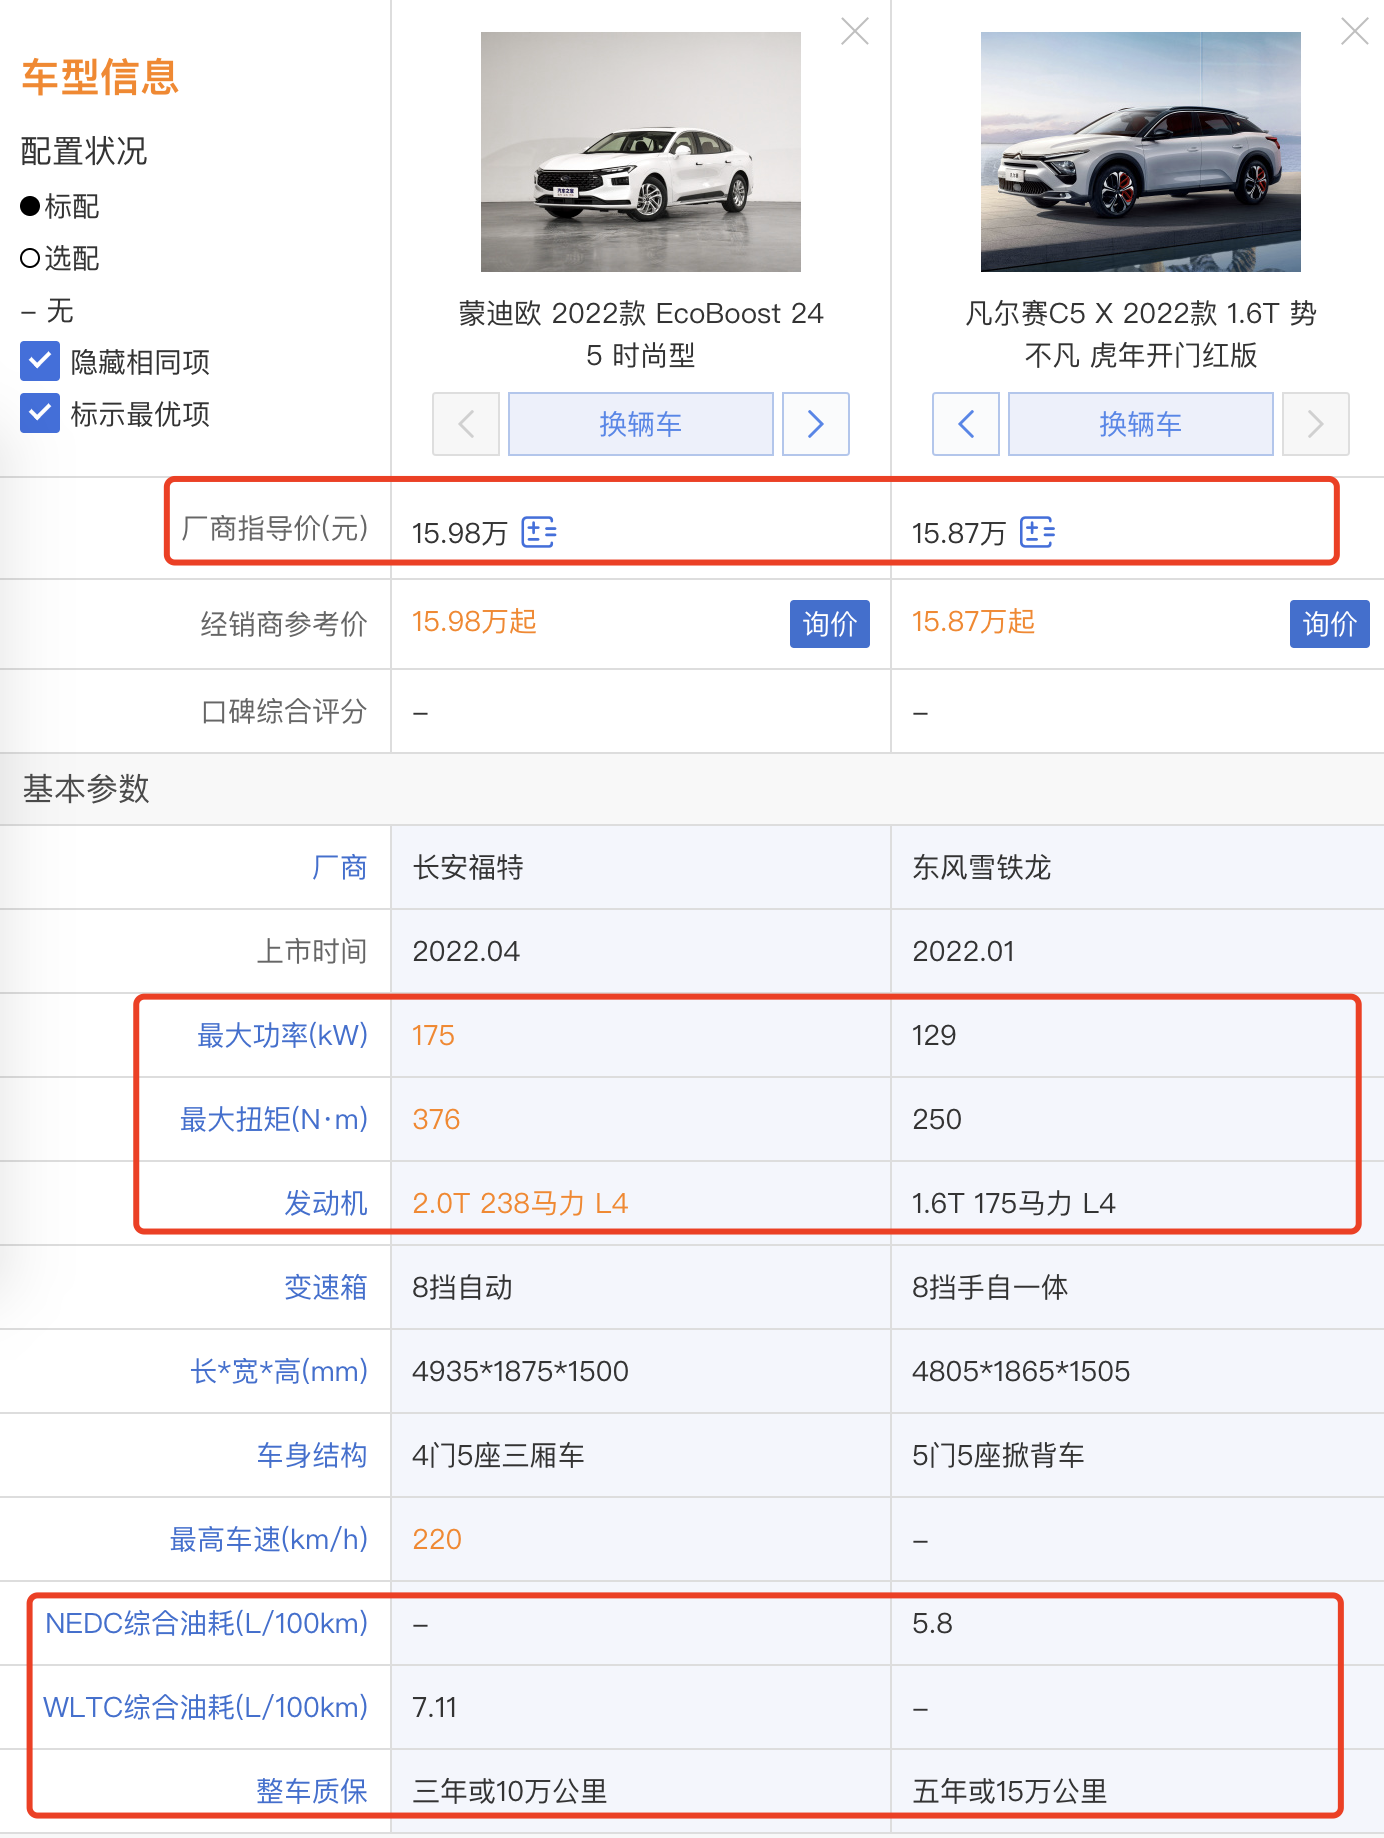Go to previous 蒙迪欧 trim with left arrow

(466, 424)
